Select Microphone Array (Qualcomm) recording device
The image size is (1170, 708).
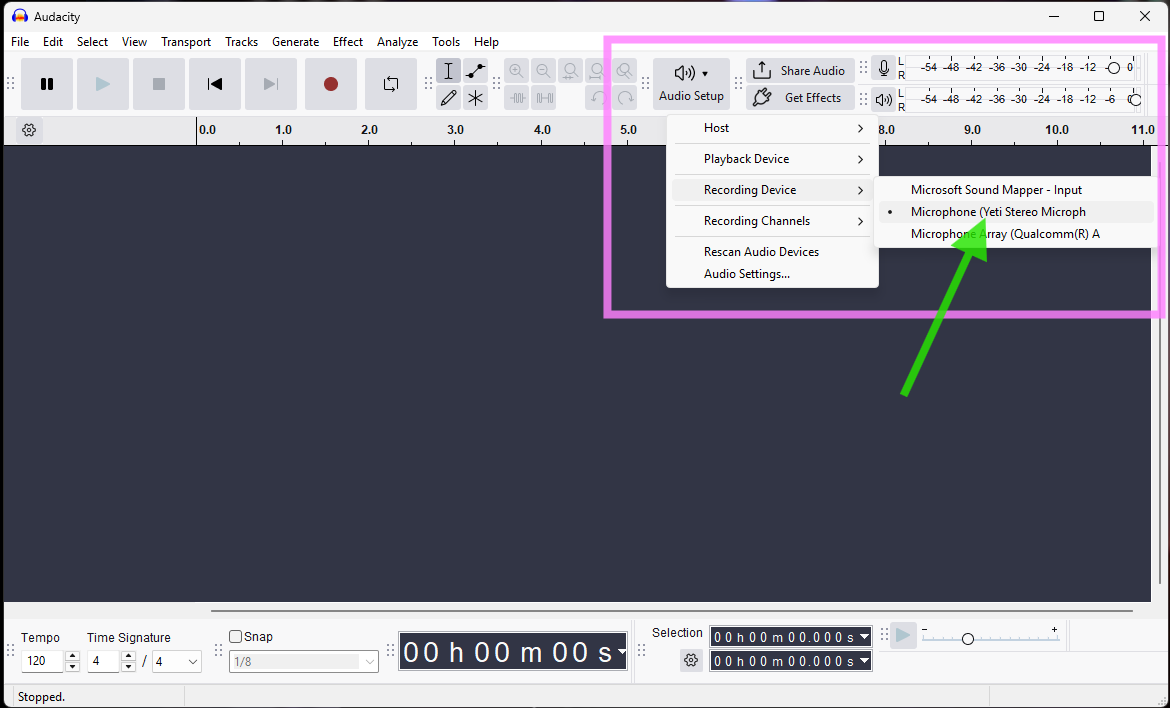click(1004, 234)
